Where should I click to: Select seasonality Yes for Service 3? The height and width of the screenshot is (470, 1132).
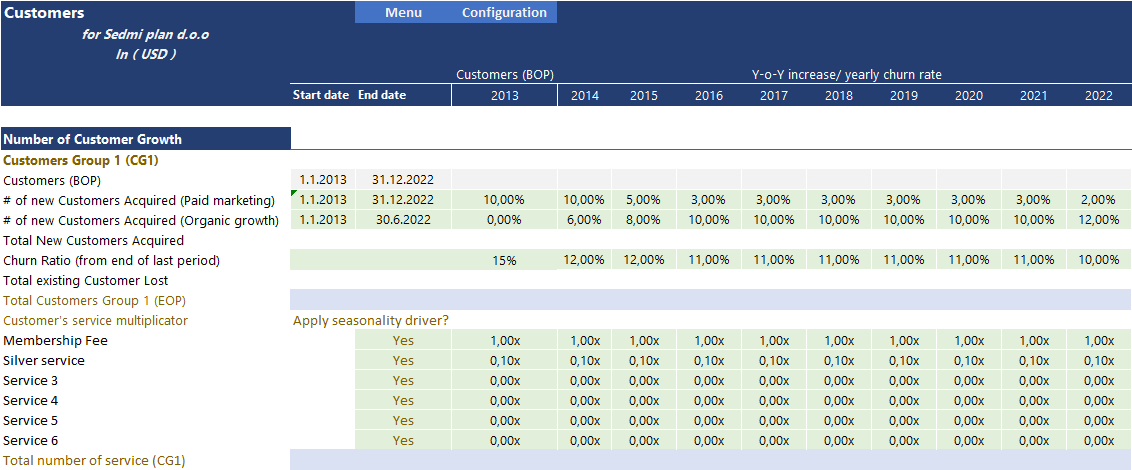pyautogui.click(x=403, y=380)
